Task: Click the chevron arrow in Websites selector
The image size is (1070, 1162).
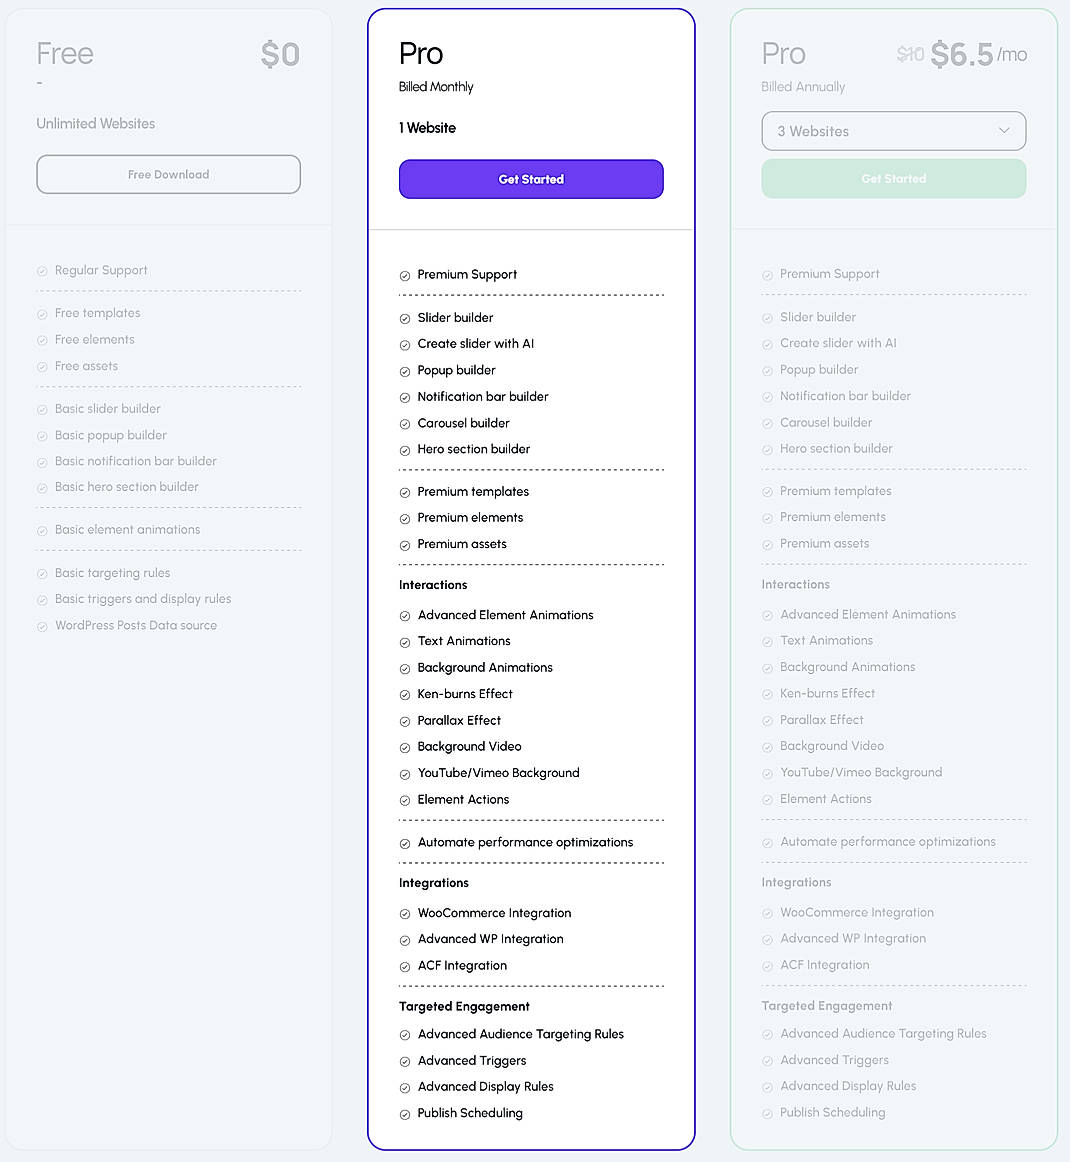Action: click(x=1004, y=131)
